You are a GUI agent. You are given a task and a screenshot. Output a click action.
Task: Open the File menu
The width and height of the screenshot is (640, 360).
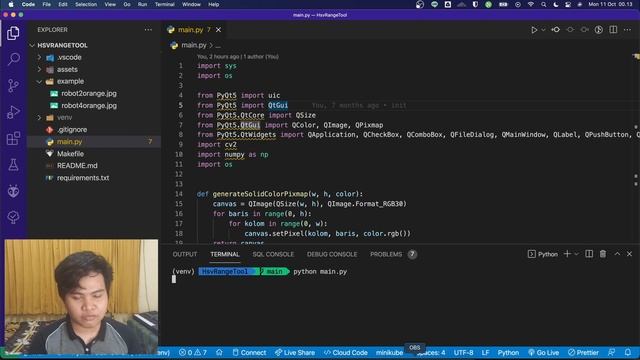tap(47, 4)
